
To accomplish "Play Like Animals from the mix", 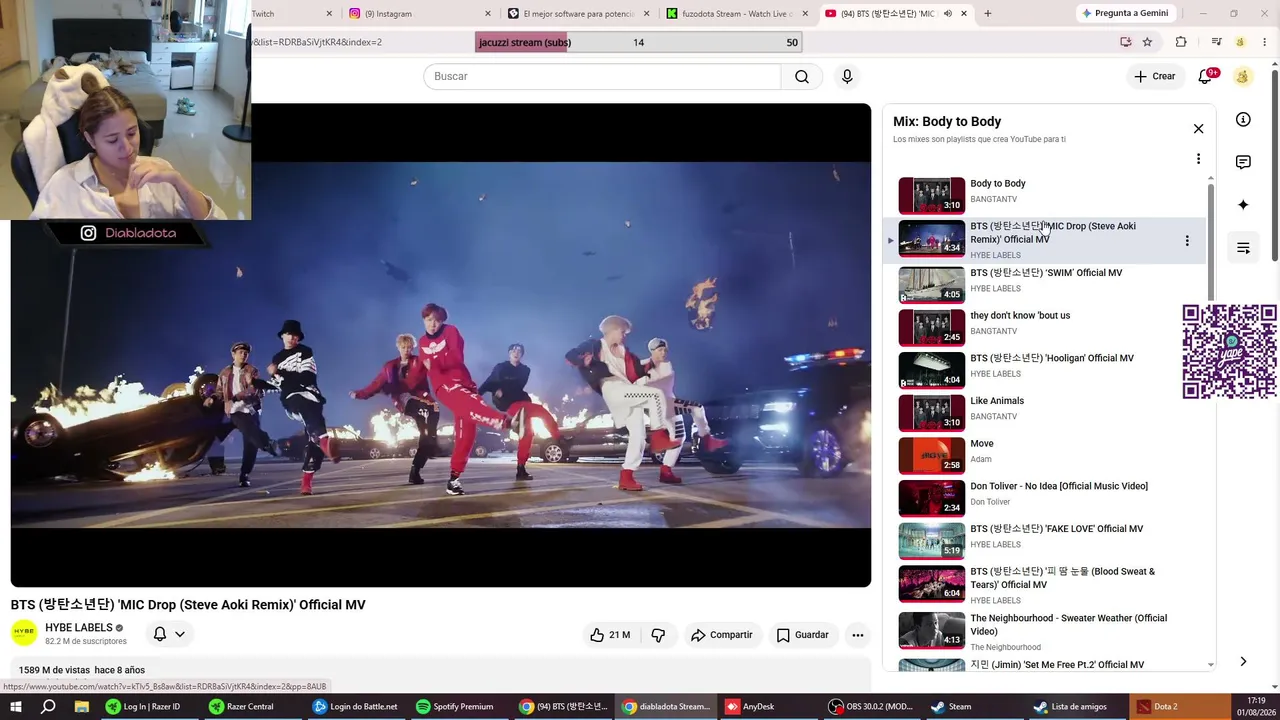I will pyautogui.click(x=1043, y=413).
